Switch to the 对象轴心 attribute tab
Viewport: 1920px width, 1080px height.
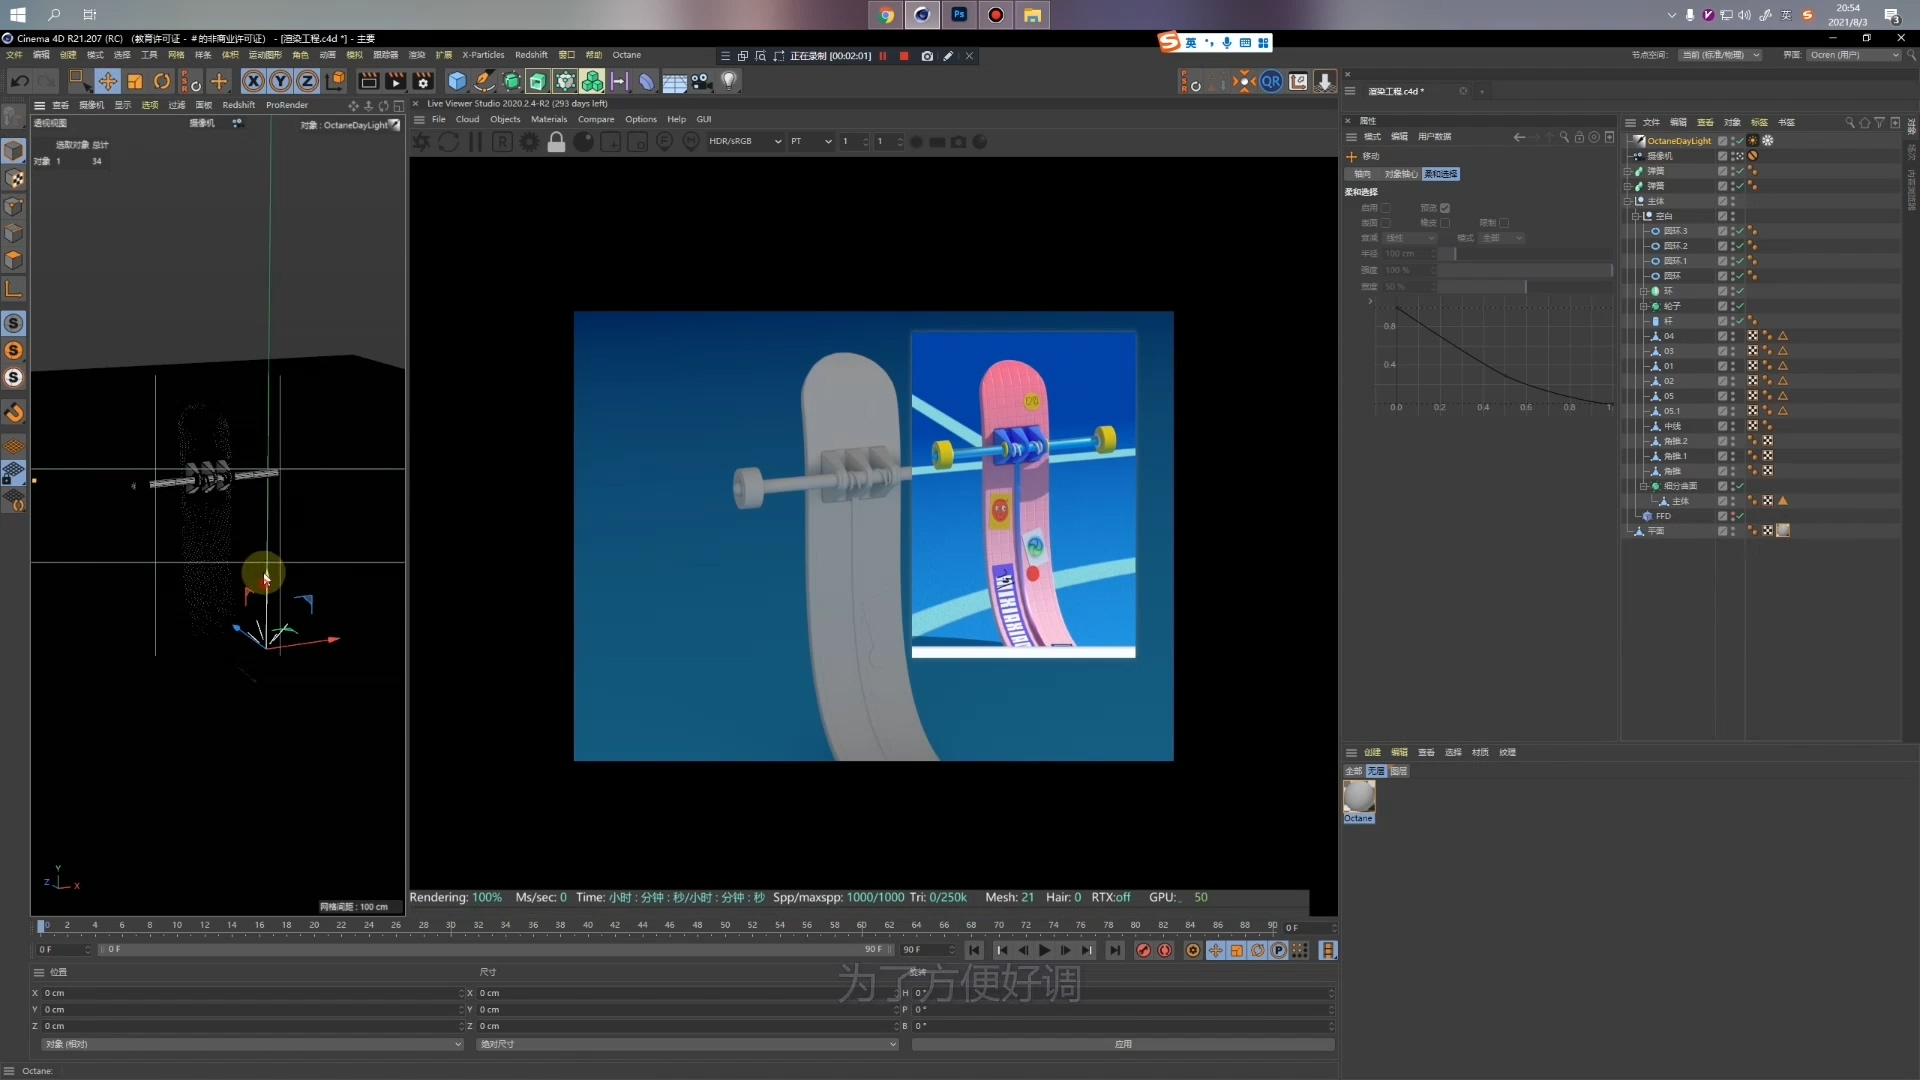click(x=1399, y=174)
